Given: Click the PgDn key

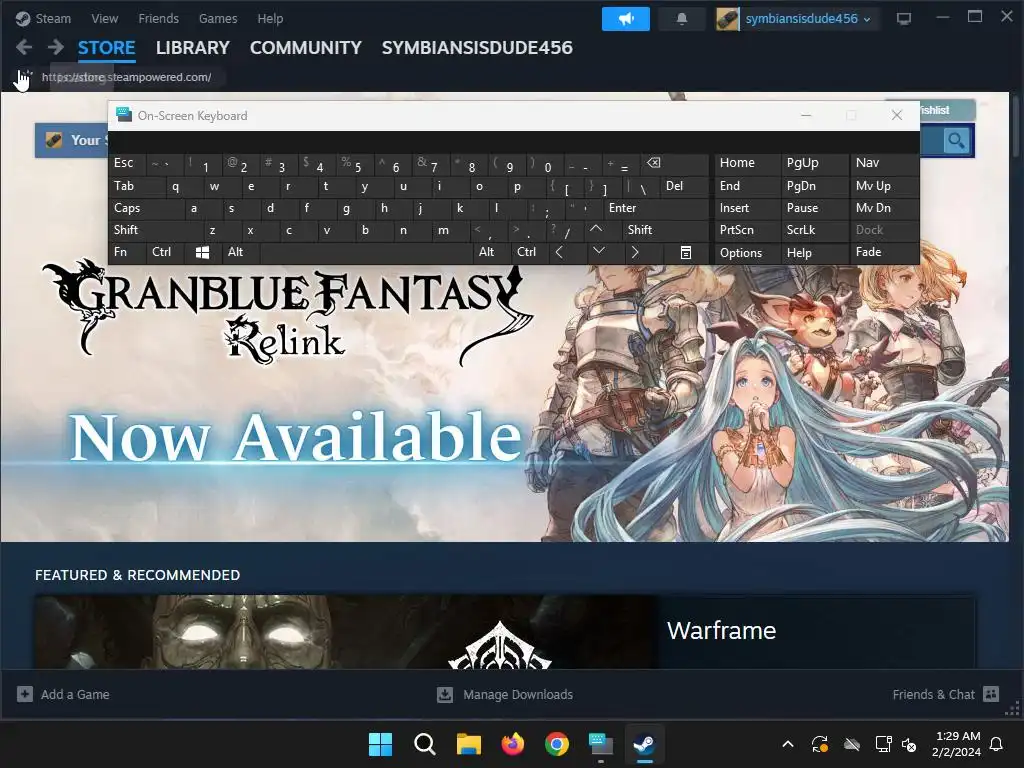Looking at the screenshot, I should 814,186.
